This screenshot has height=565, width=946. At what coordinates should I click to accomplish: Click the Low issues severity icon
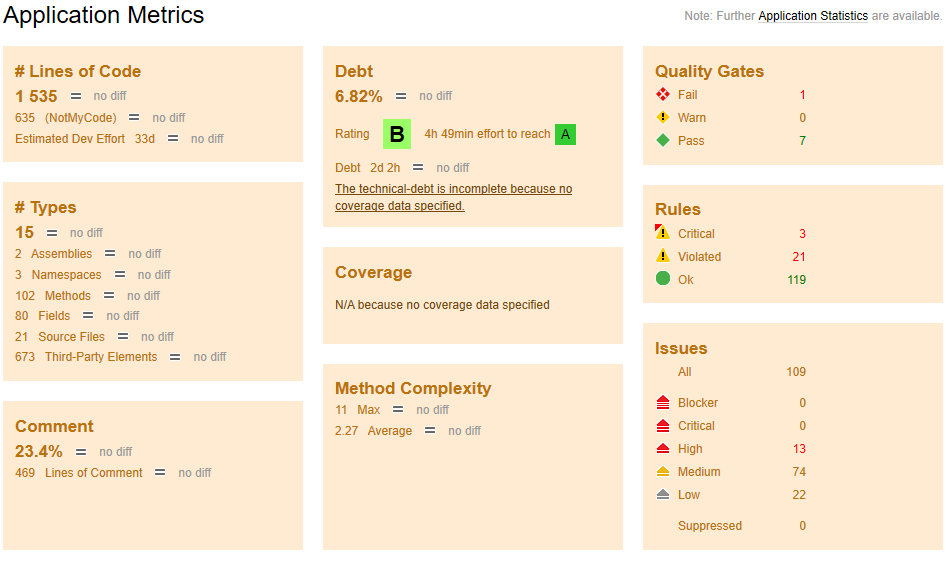pyautogui.click(x=662, y=495)
